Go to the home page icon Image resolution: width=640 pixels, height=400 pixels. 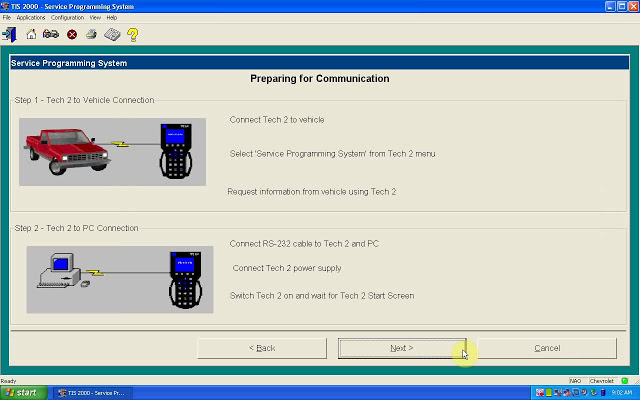31,34
